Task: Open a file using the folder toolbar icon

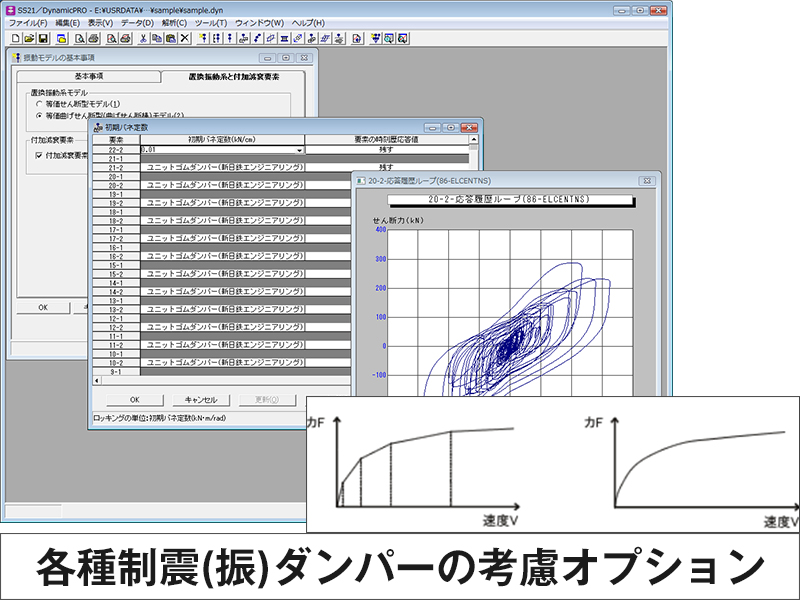Action: pyautogui.click(x=28, y=38)
